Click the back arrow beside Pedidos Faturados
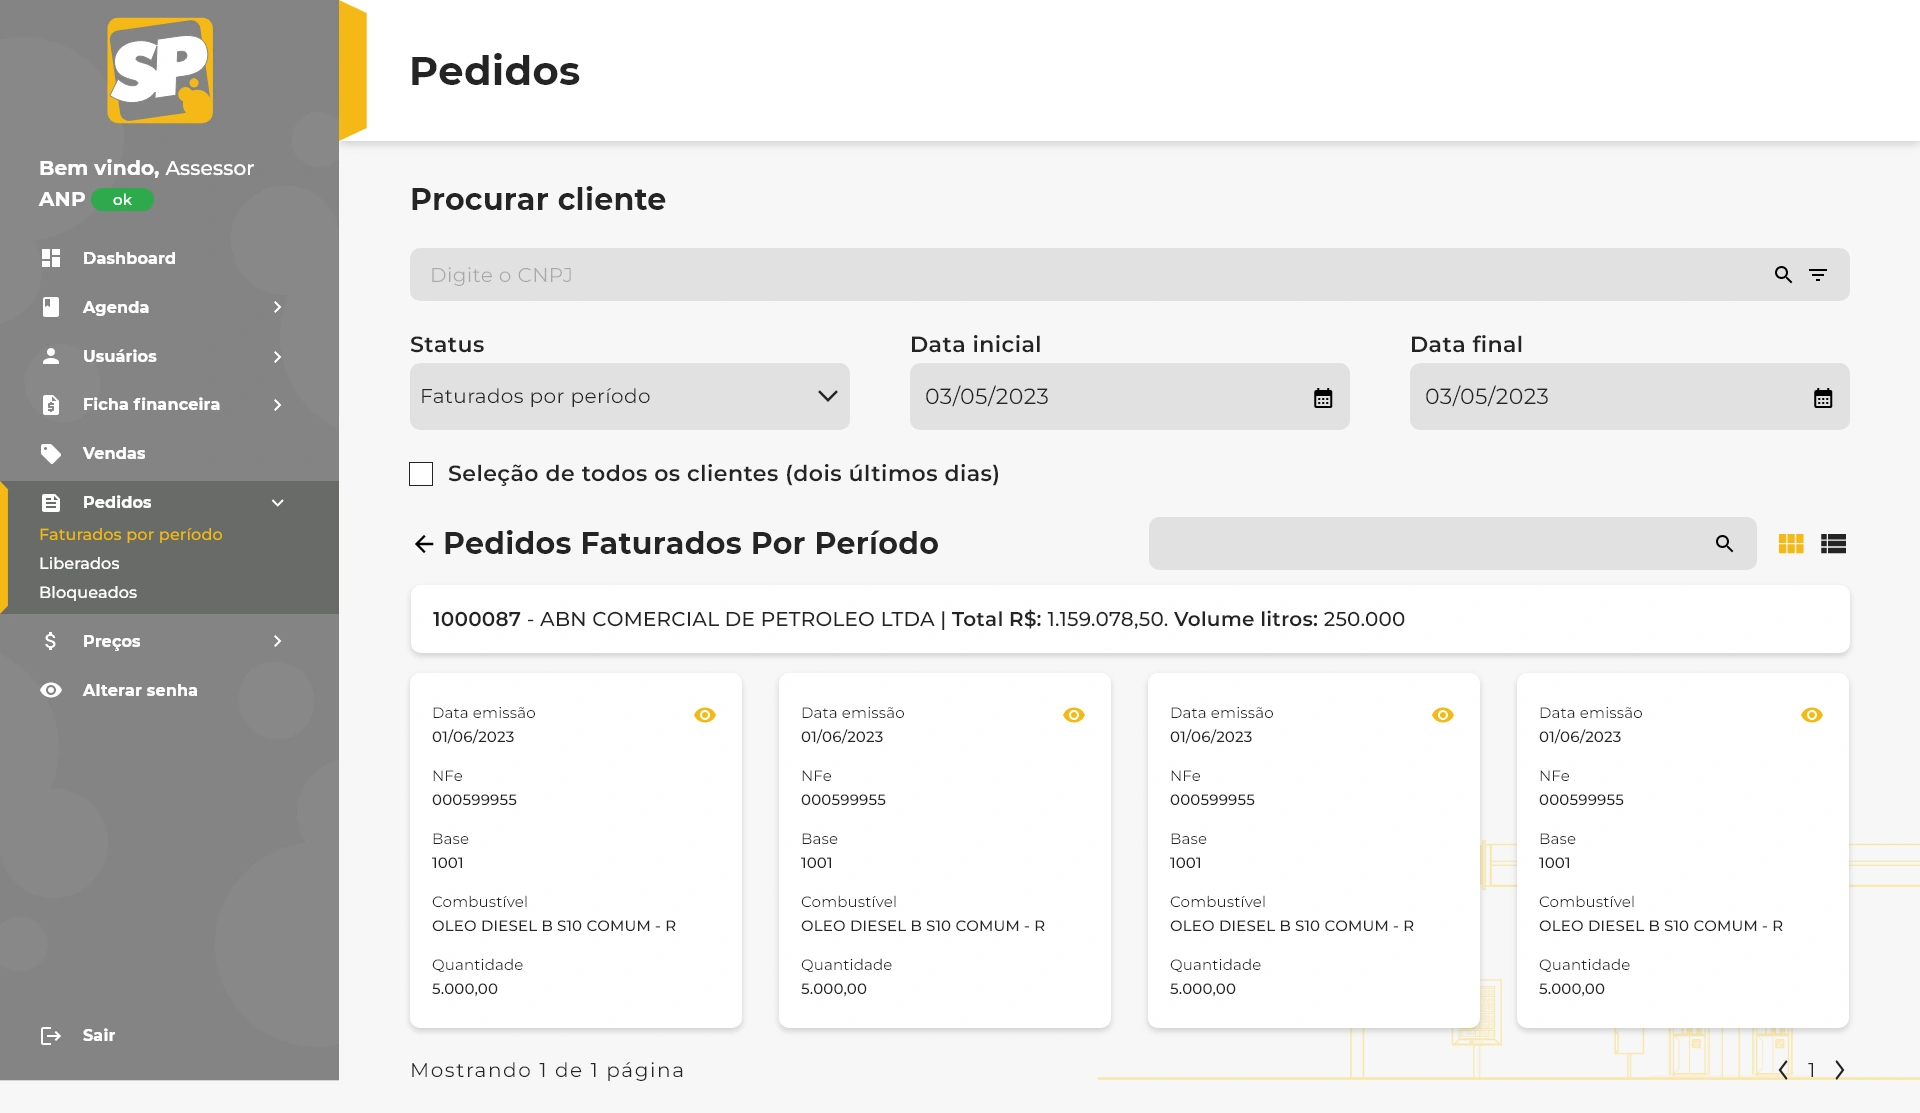This screenshot has height=1113, width=1920. 423,544
